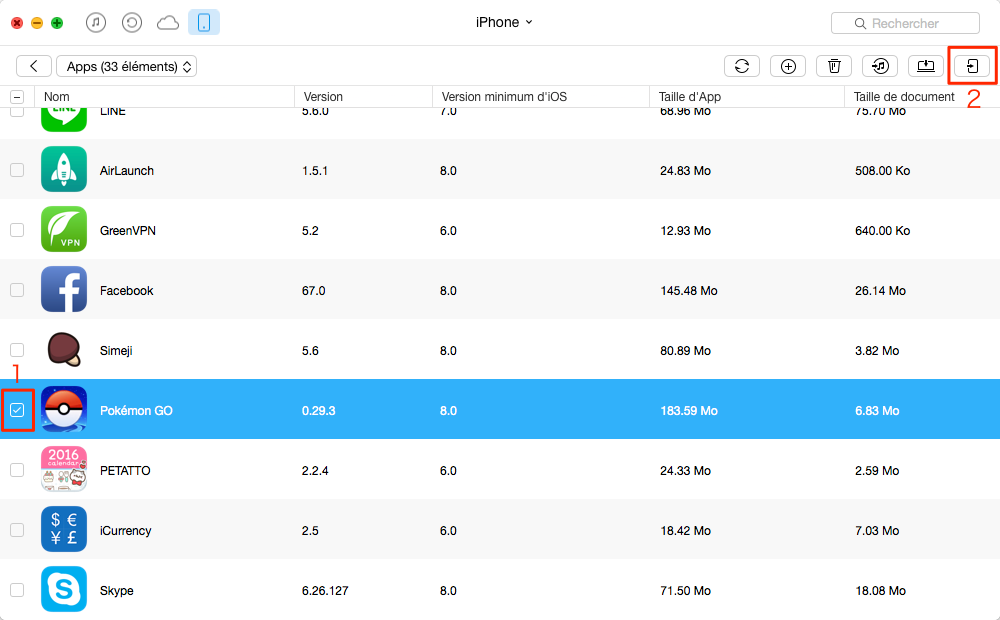Click the search magnifier icon
The image size is (1000, 620).
(860, 24)
